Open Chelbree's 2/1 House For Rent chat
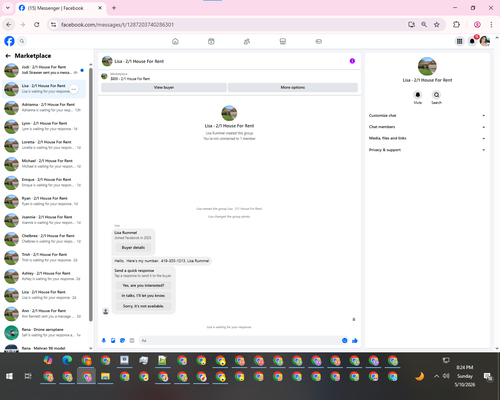Image resolution: width=500 pixels, height=400 pixels. (44, 239)
